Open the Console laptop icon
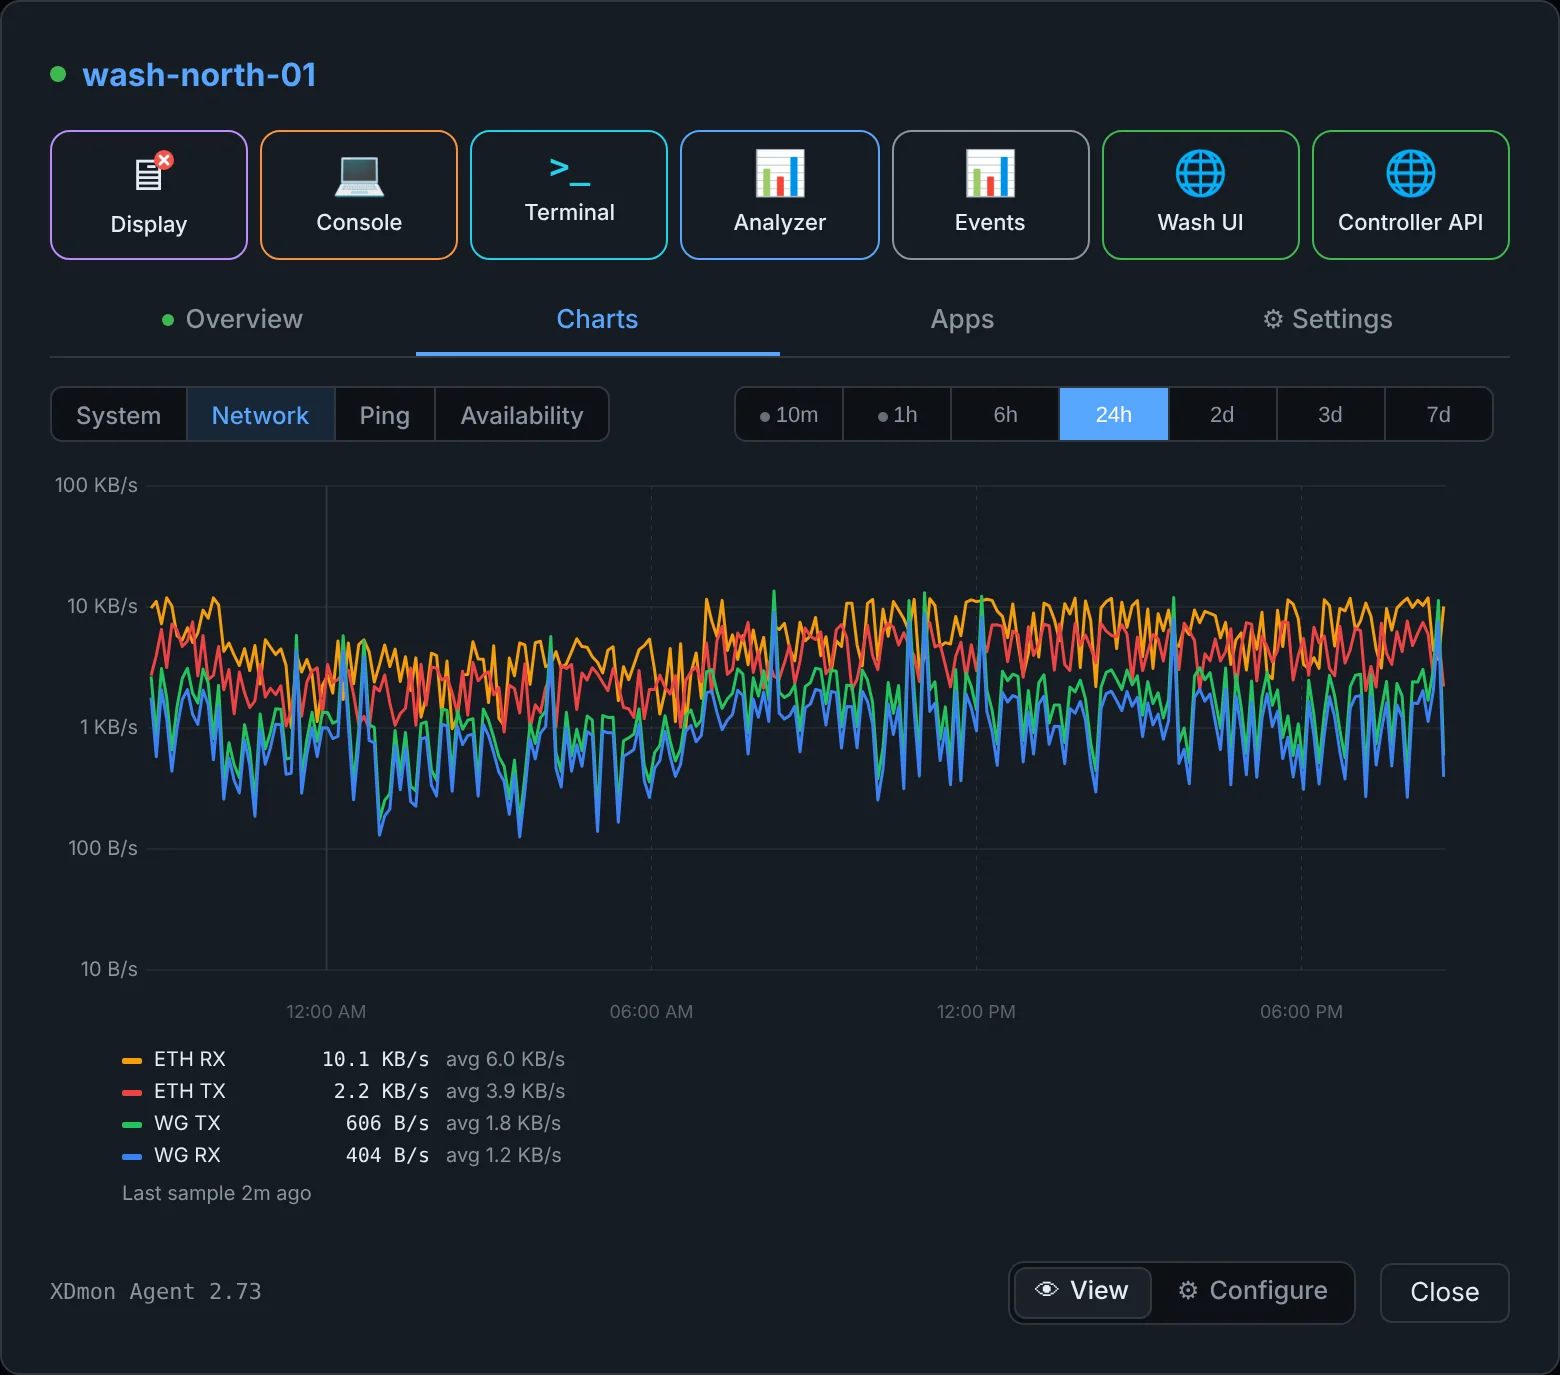This screenshot has height=1375, width=1560. click(x=359, y=176)
